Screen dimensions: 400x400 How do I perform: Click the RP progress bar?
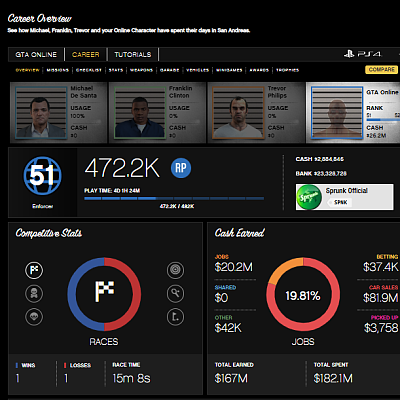[x=174, y=198]
